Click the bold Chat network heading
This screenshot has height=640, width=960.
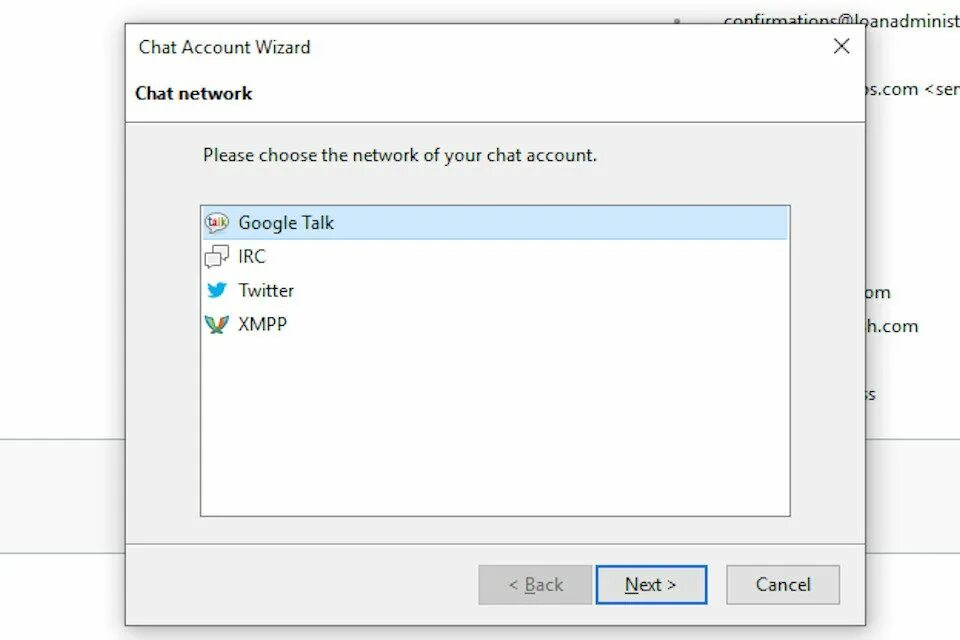pyautogui.click(x=193, y=93)
